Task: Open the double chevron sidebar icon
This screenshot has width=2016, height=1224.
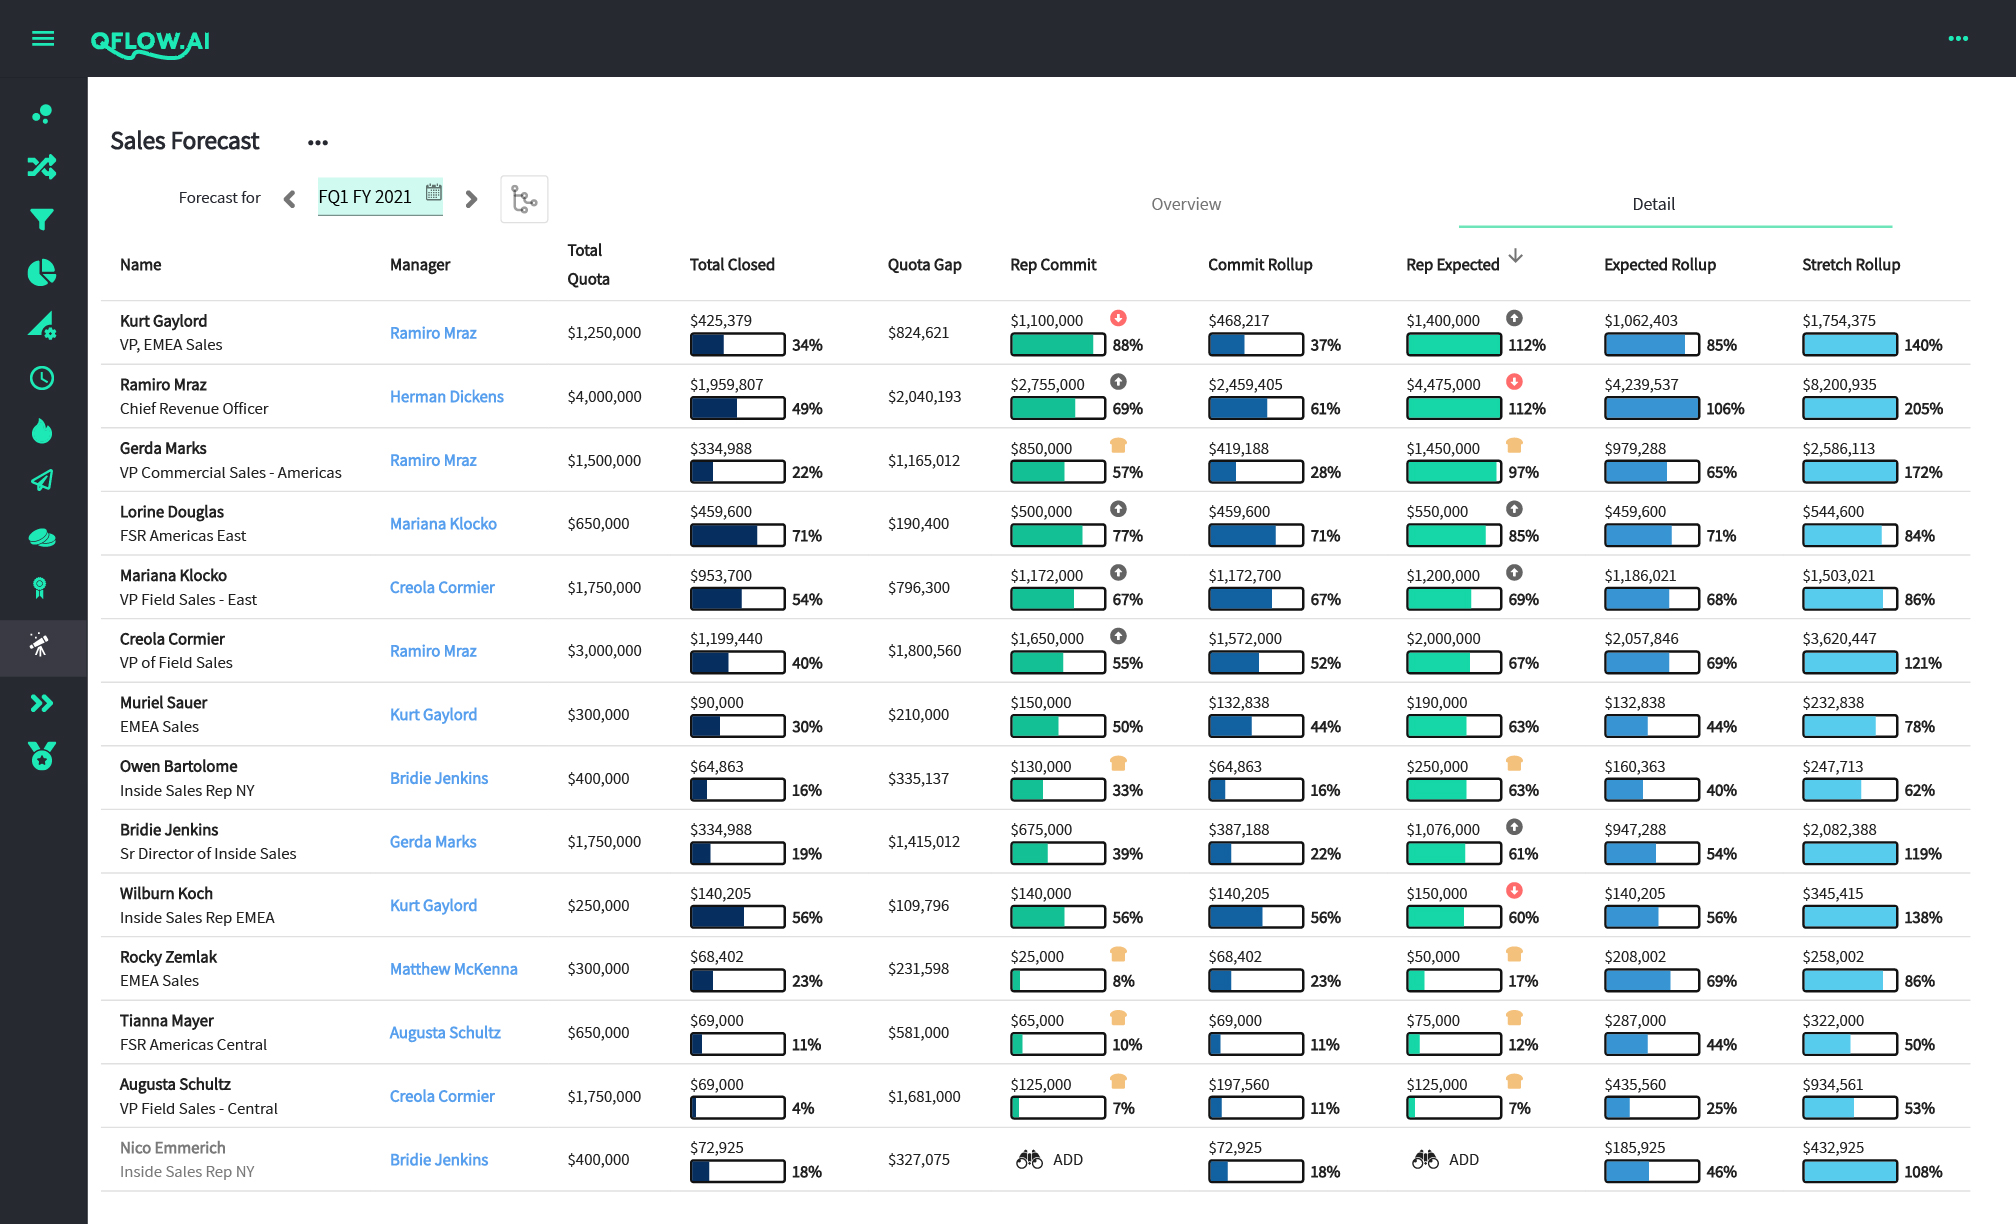Action: 42,703
